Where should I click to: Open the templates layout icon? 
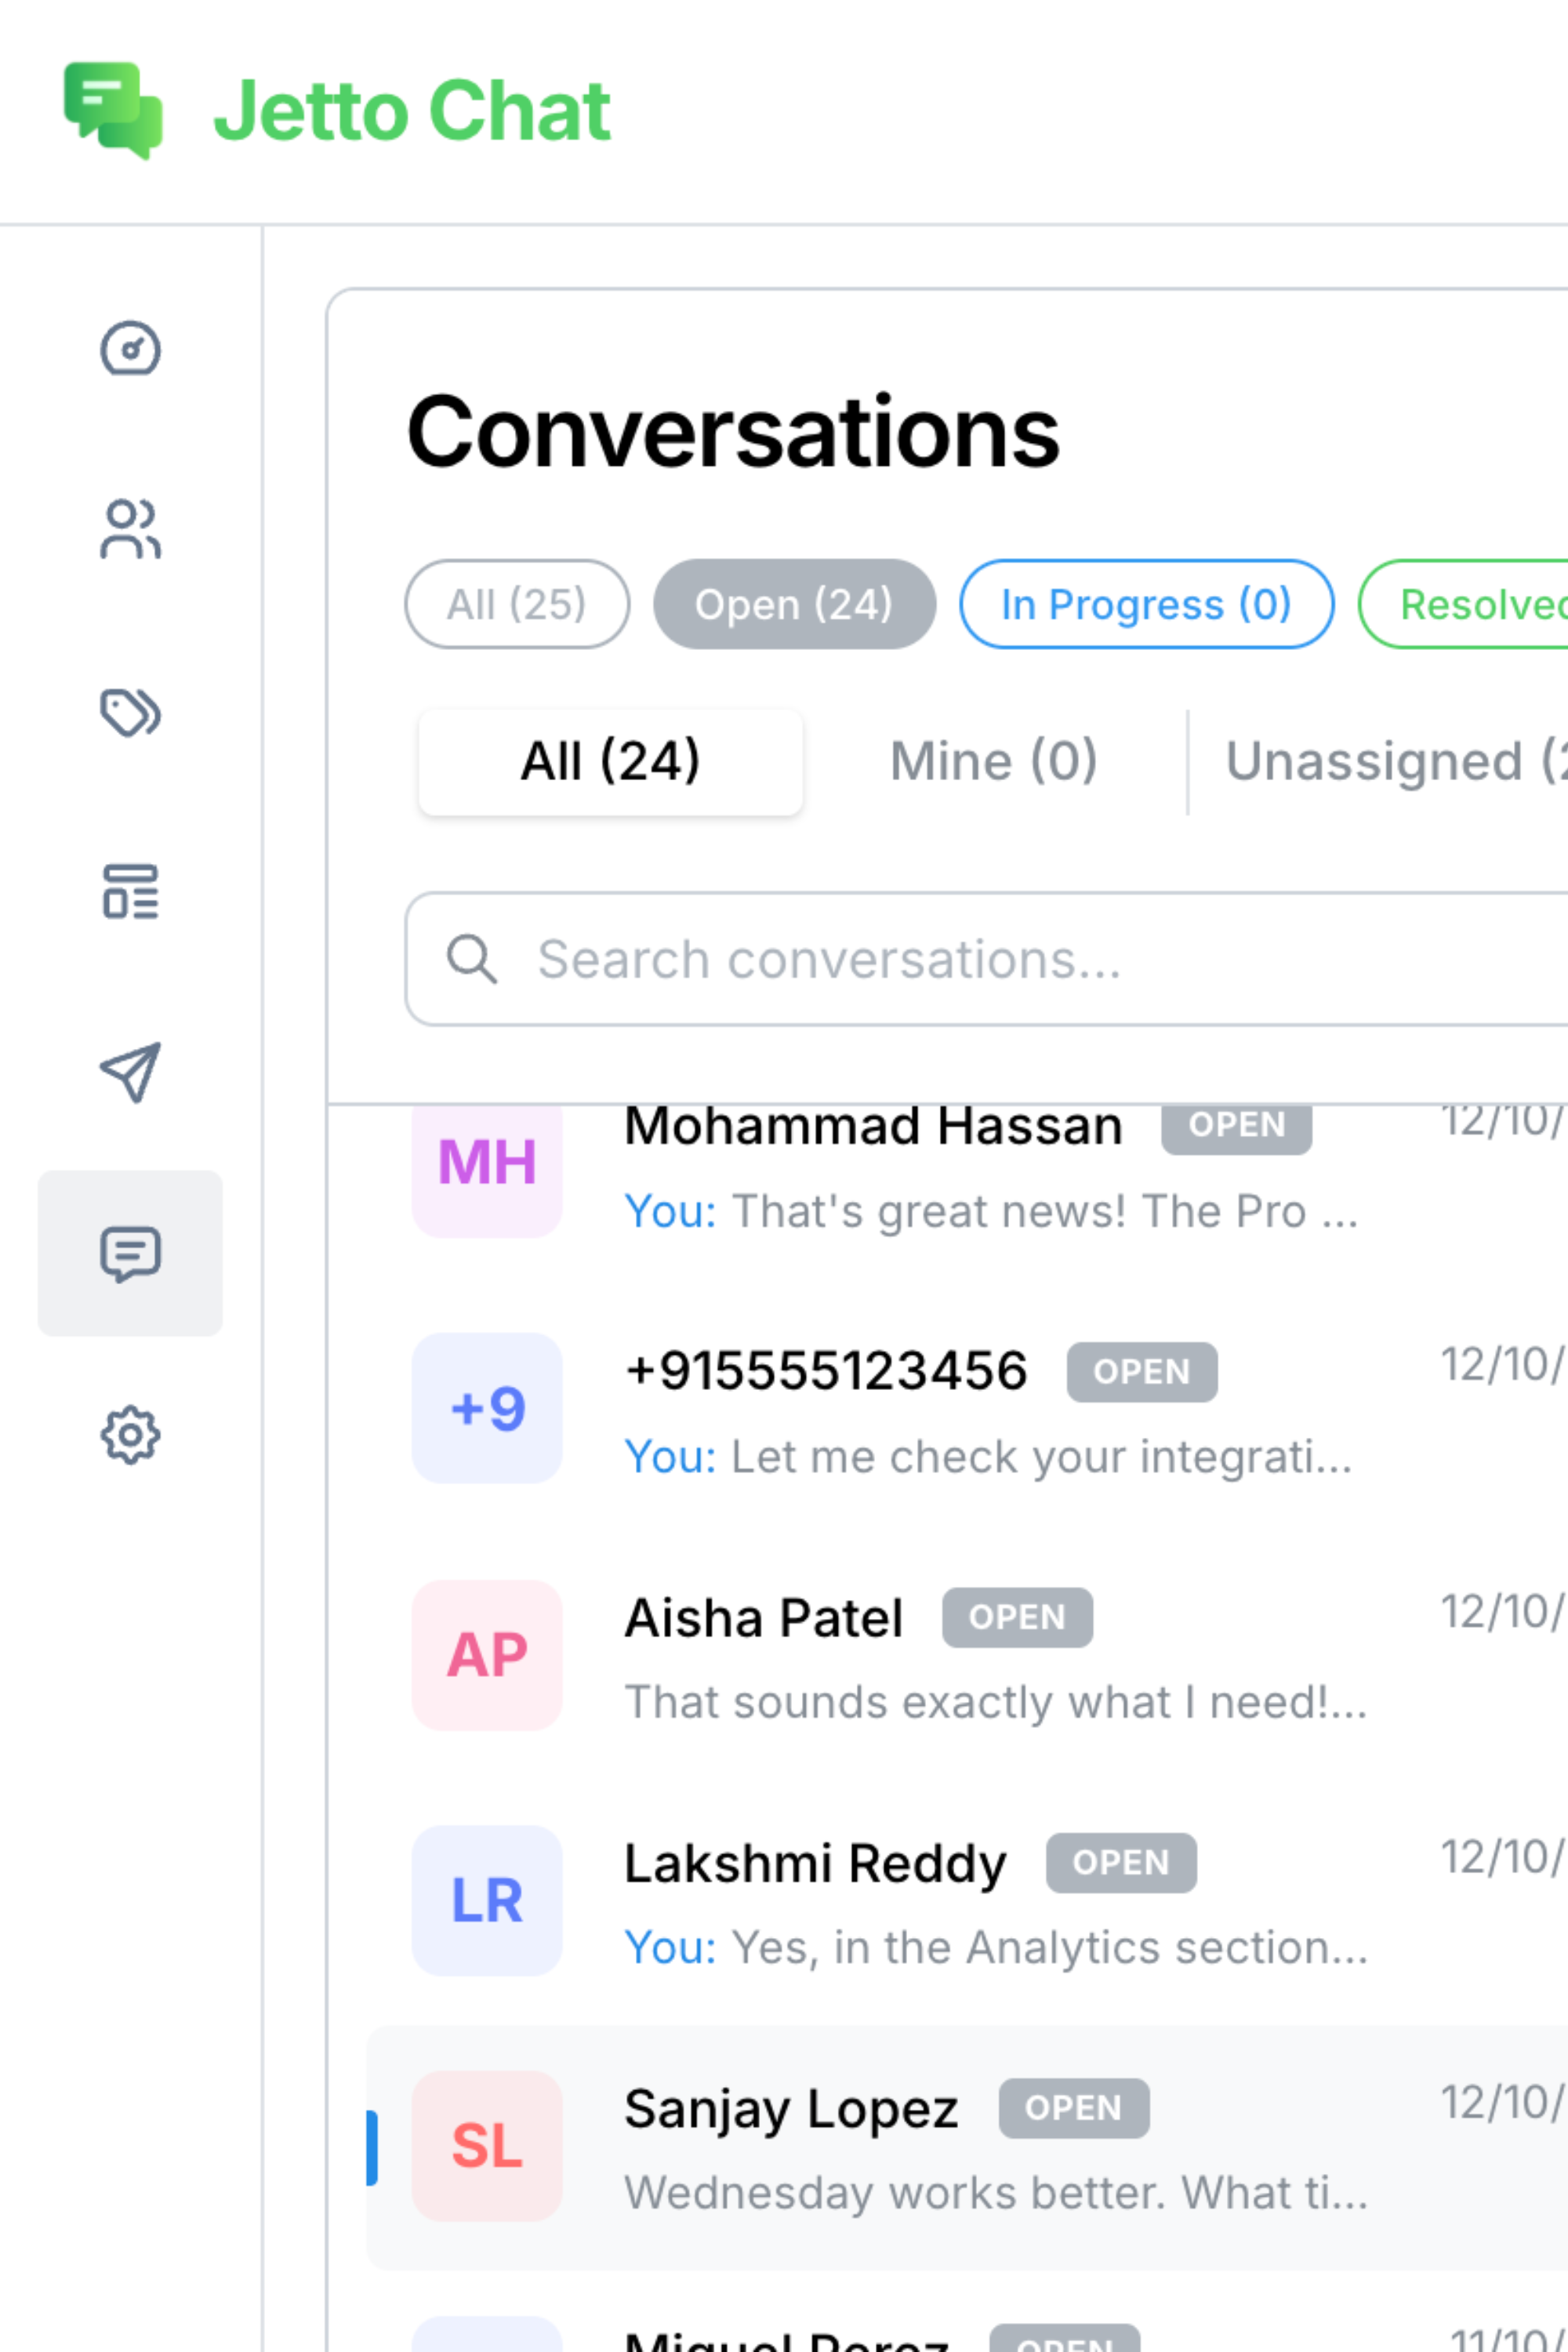(130, 891)
